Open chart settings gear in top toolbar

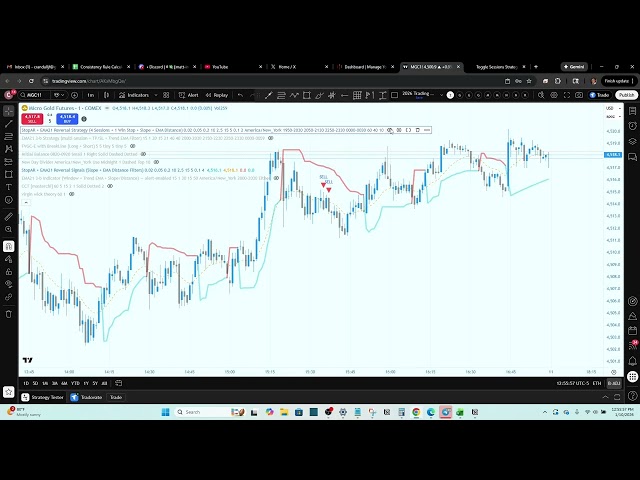pyautogui.click(x=554, y=95)
